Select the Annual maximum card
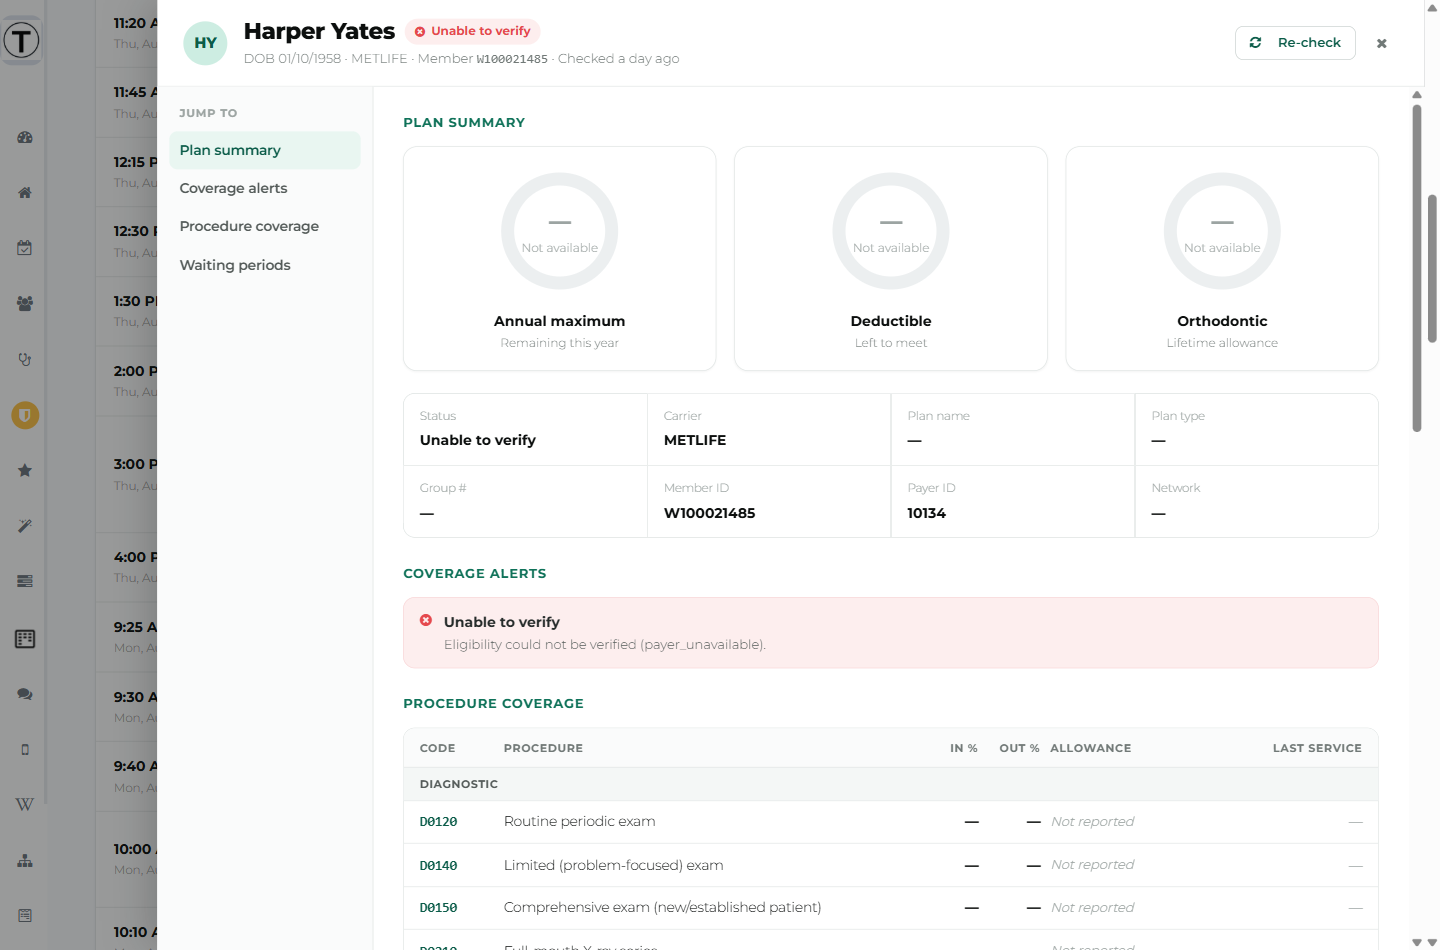This screenshot has width=1440, height=950. tap(560, 259)
